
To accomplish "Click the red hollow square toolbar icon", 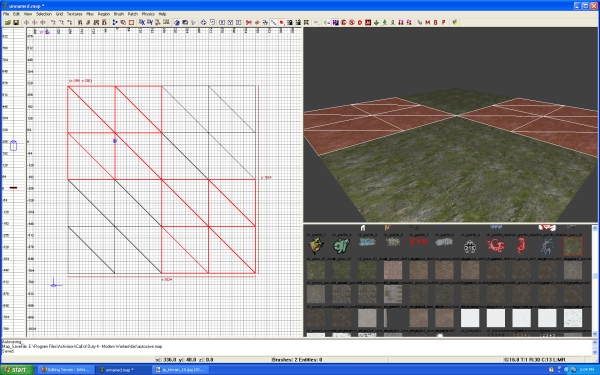I will (131, 23).
